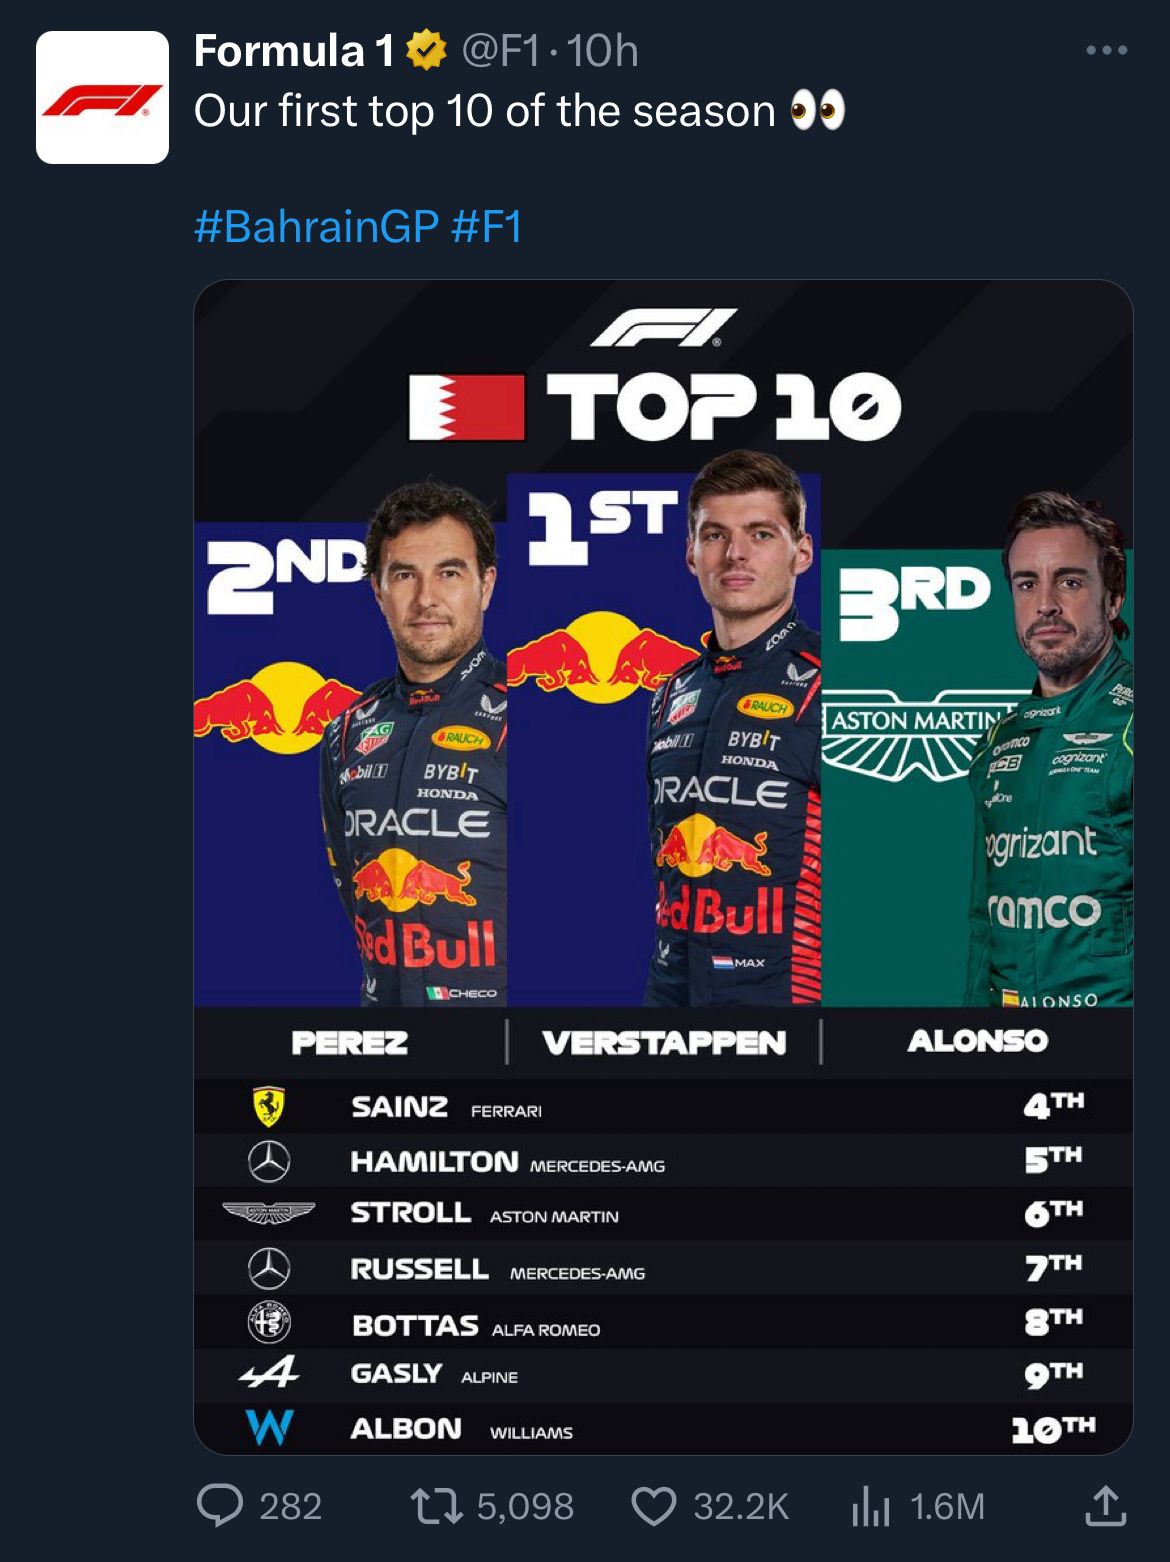Open the view analytics bar chart icon
Viewport: 1170px width, 1562px height.
[x=870, y=1506]
